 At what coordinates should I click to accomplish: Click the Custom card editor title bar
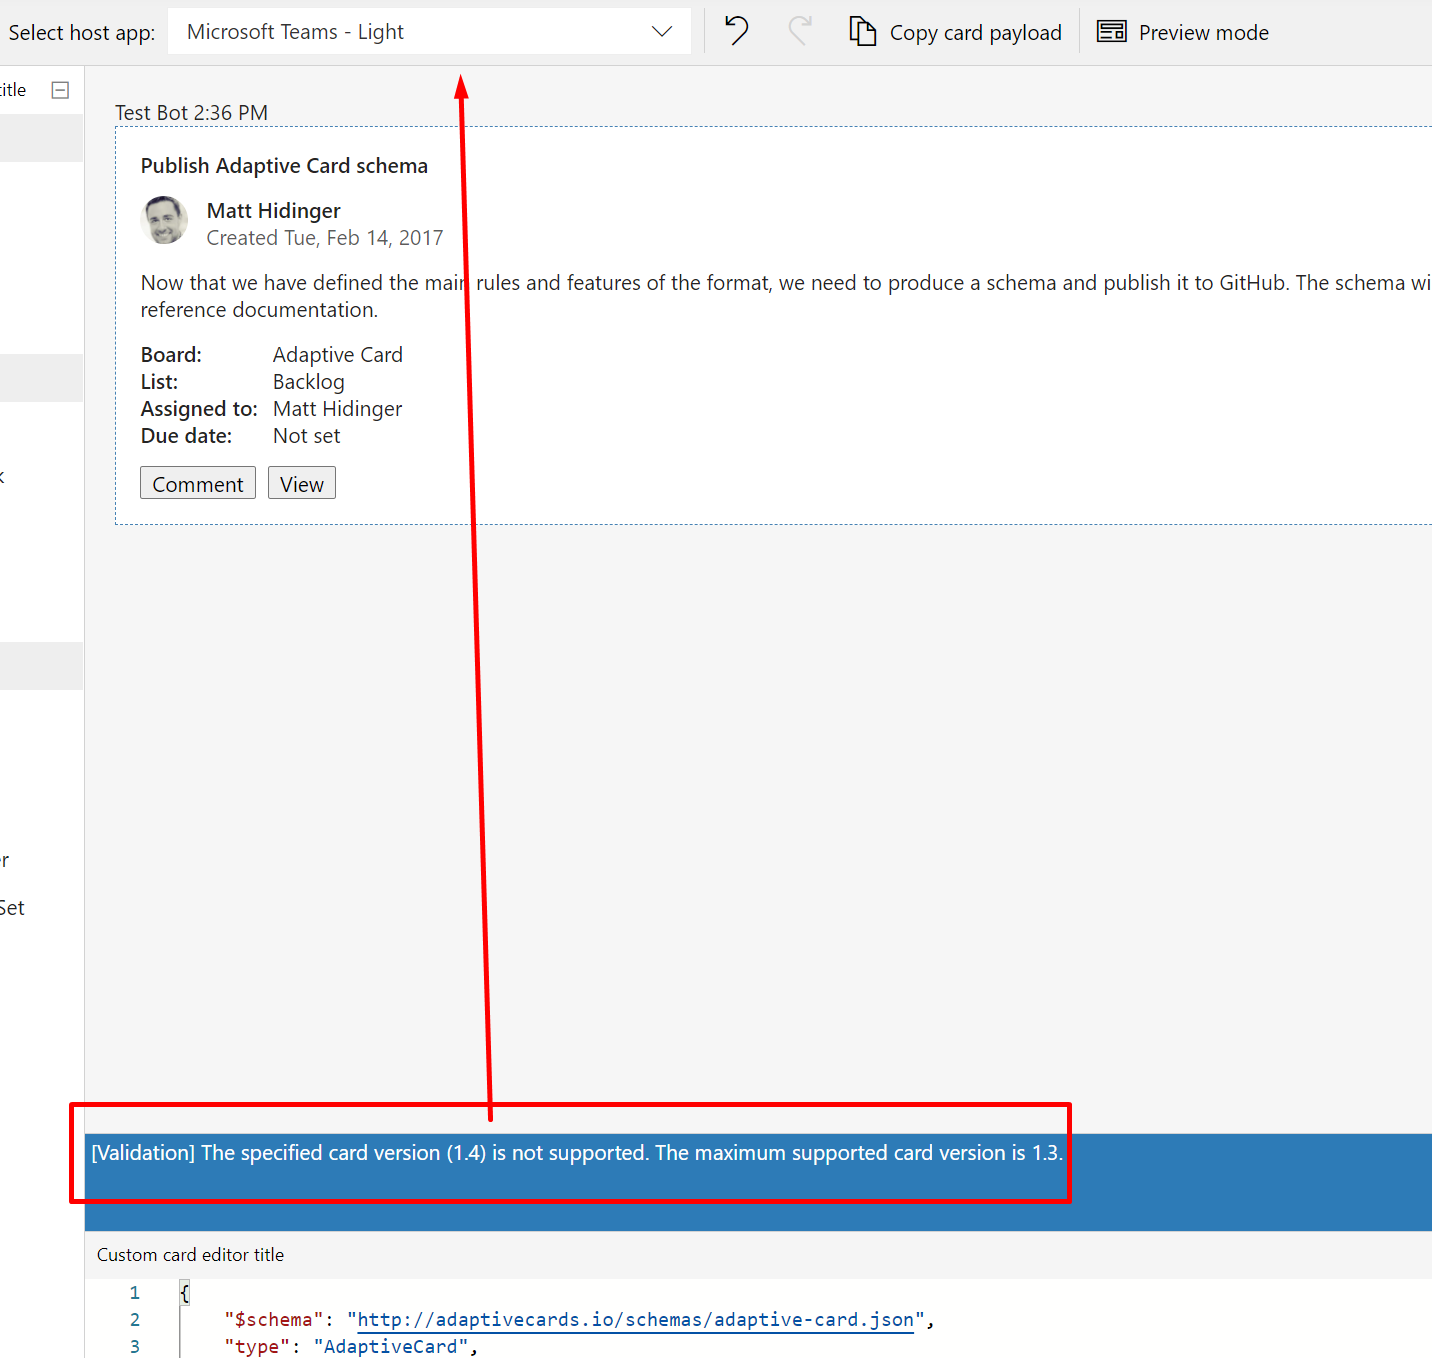[190, 1254]
